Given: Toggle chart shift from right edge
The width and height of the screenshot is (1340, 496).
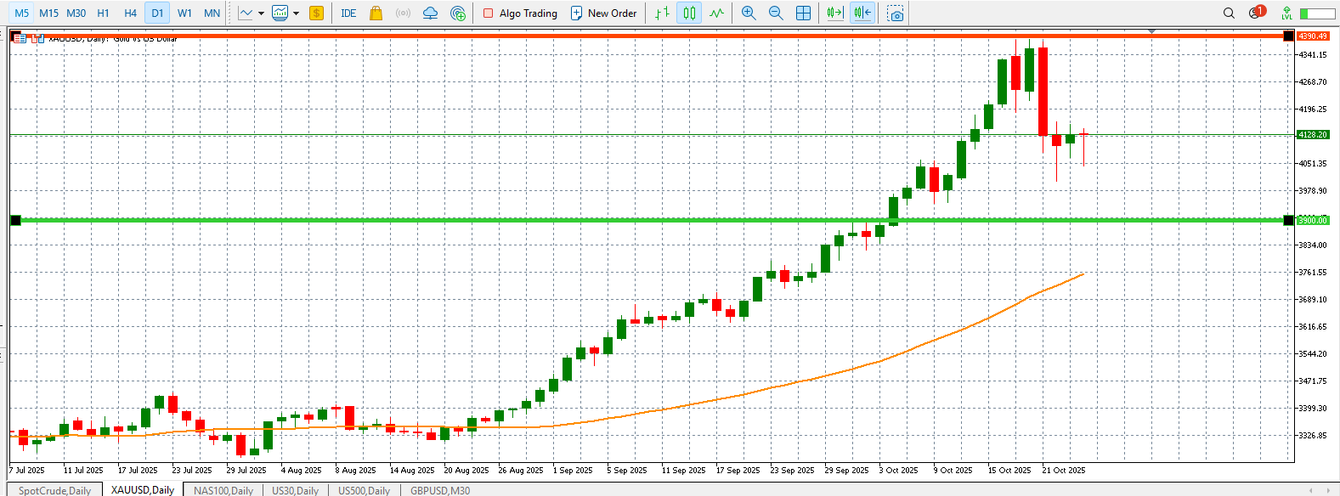Looking at the screenshot, I should 863,13.
